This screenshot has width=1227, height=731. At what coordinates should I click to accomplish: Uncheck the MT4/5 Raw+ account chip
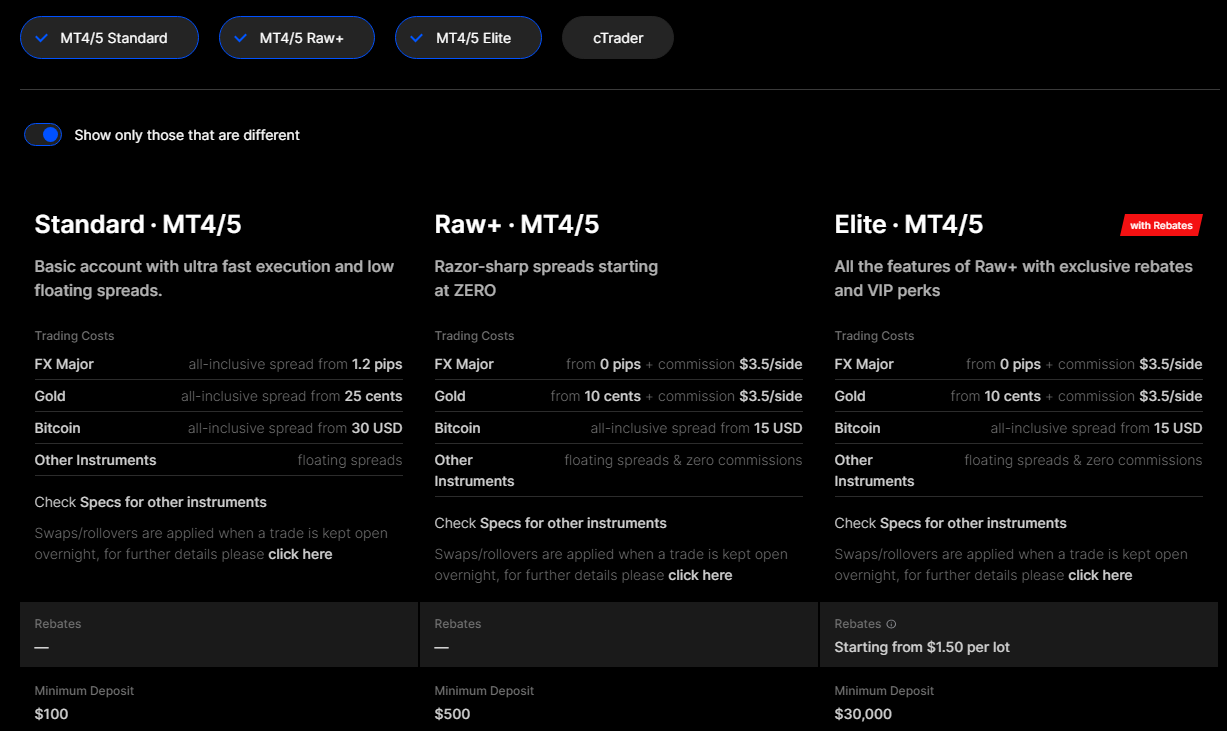point(297,38)
